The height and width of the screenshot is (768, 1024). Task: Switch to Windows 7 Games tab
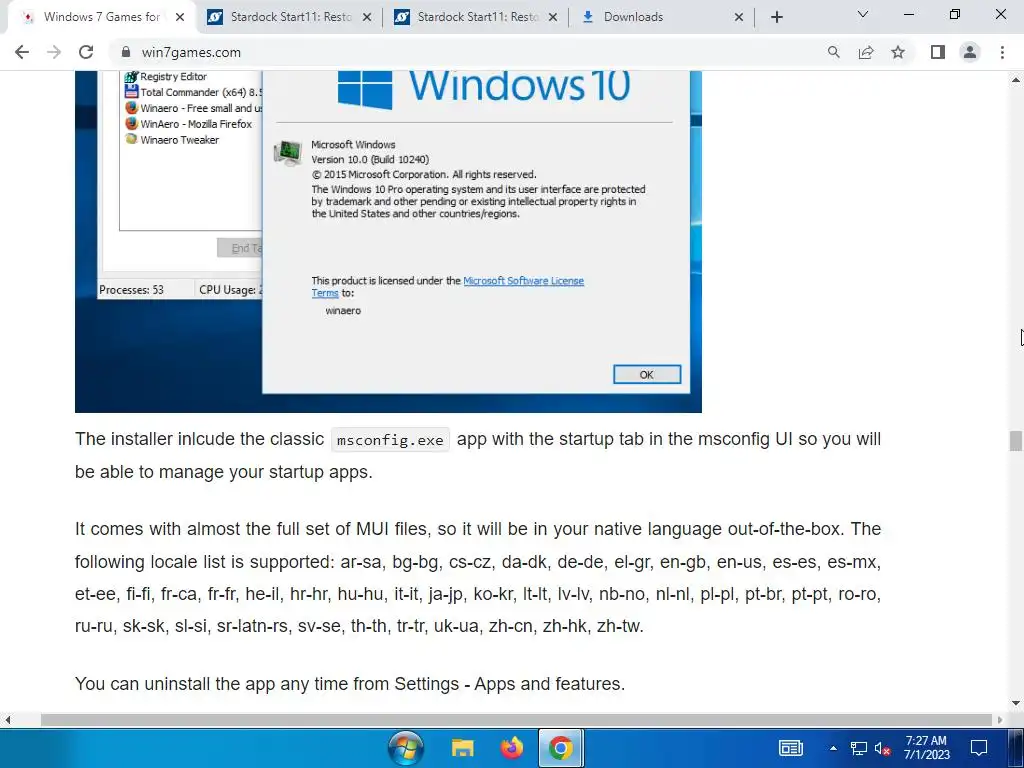point(101,17)
